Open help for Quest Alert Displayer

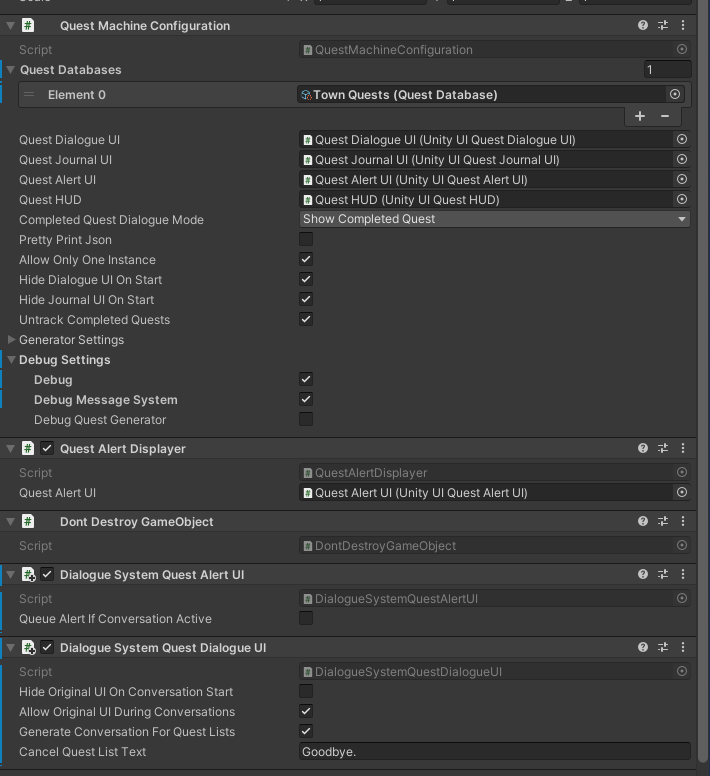coord(643,448)
